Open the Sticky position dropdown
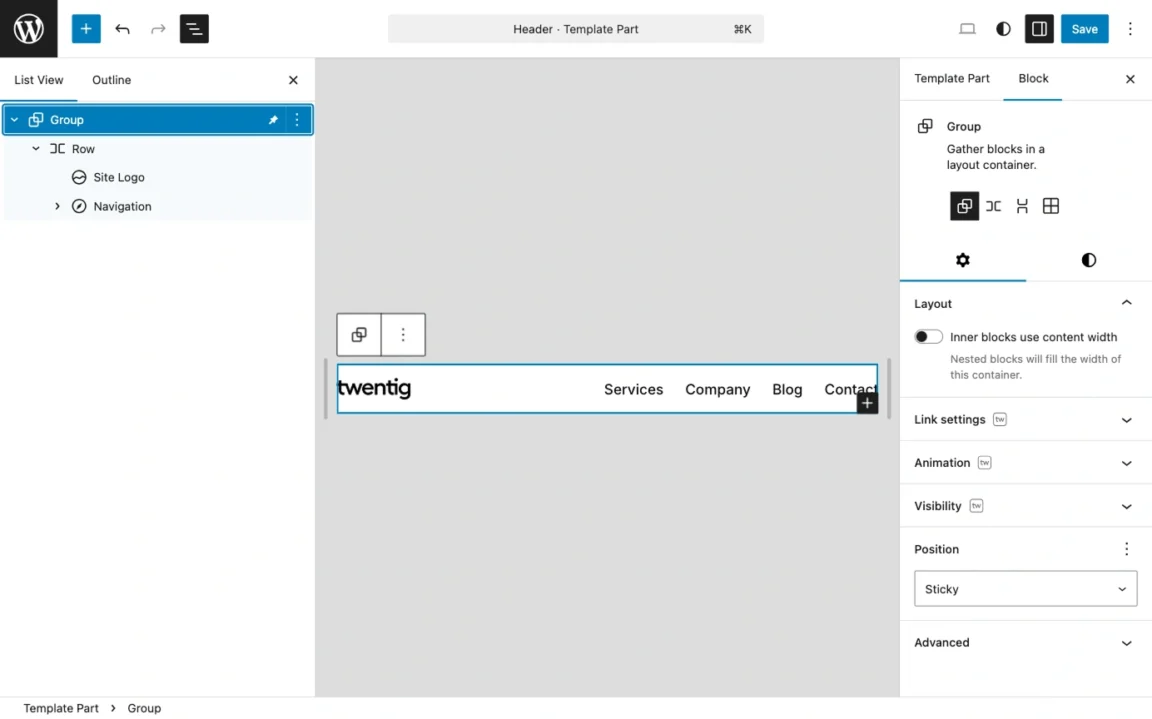Image resolution: width=1152 pixels, height=719 pixels. (x=1025, y=588)
